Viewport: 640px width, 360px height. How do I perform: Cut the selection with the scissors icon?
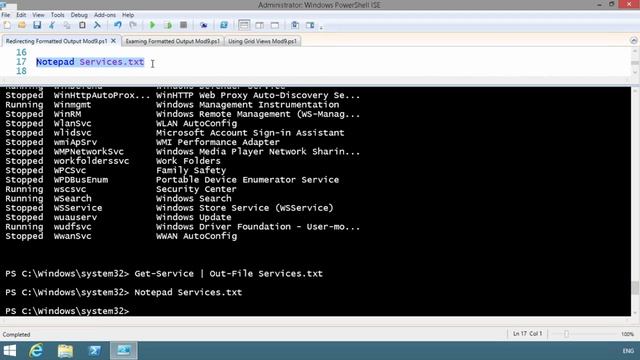[52, 25]
